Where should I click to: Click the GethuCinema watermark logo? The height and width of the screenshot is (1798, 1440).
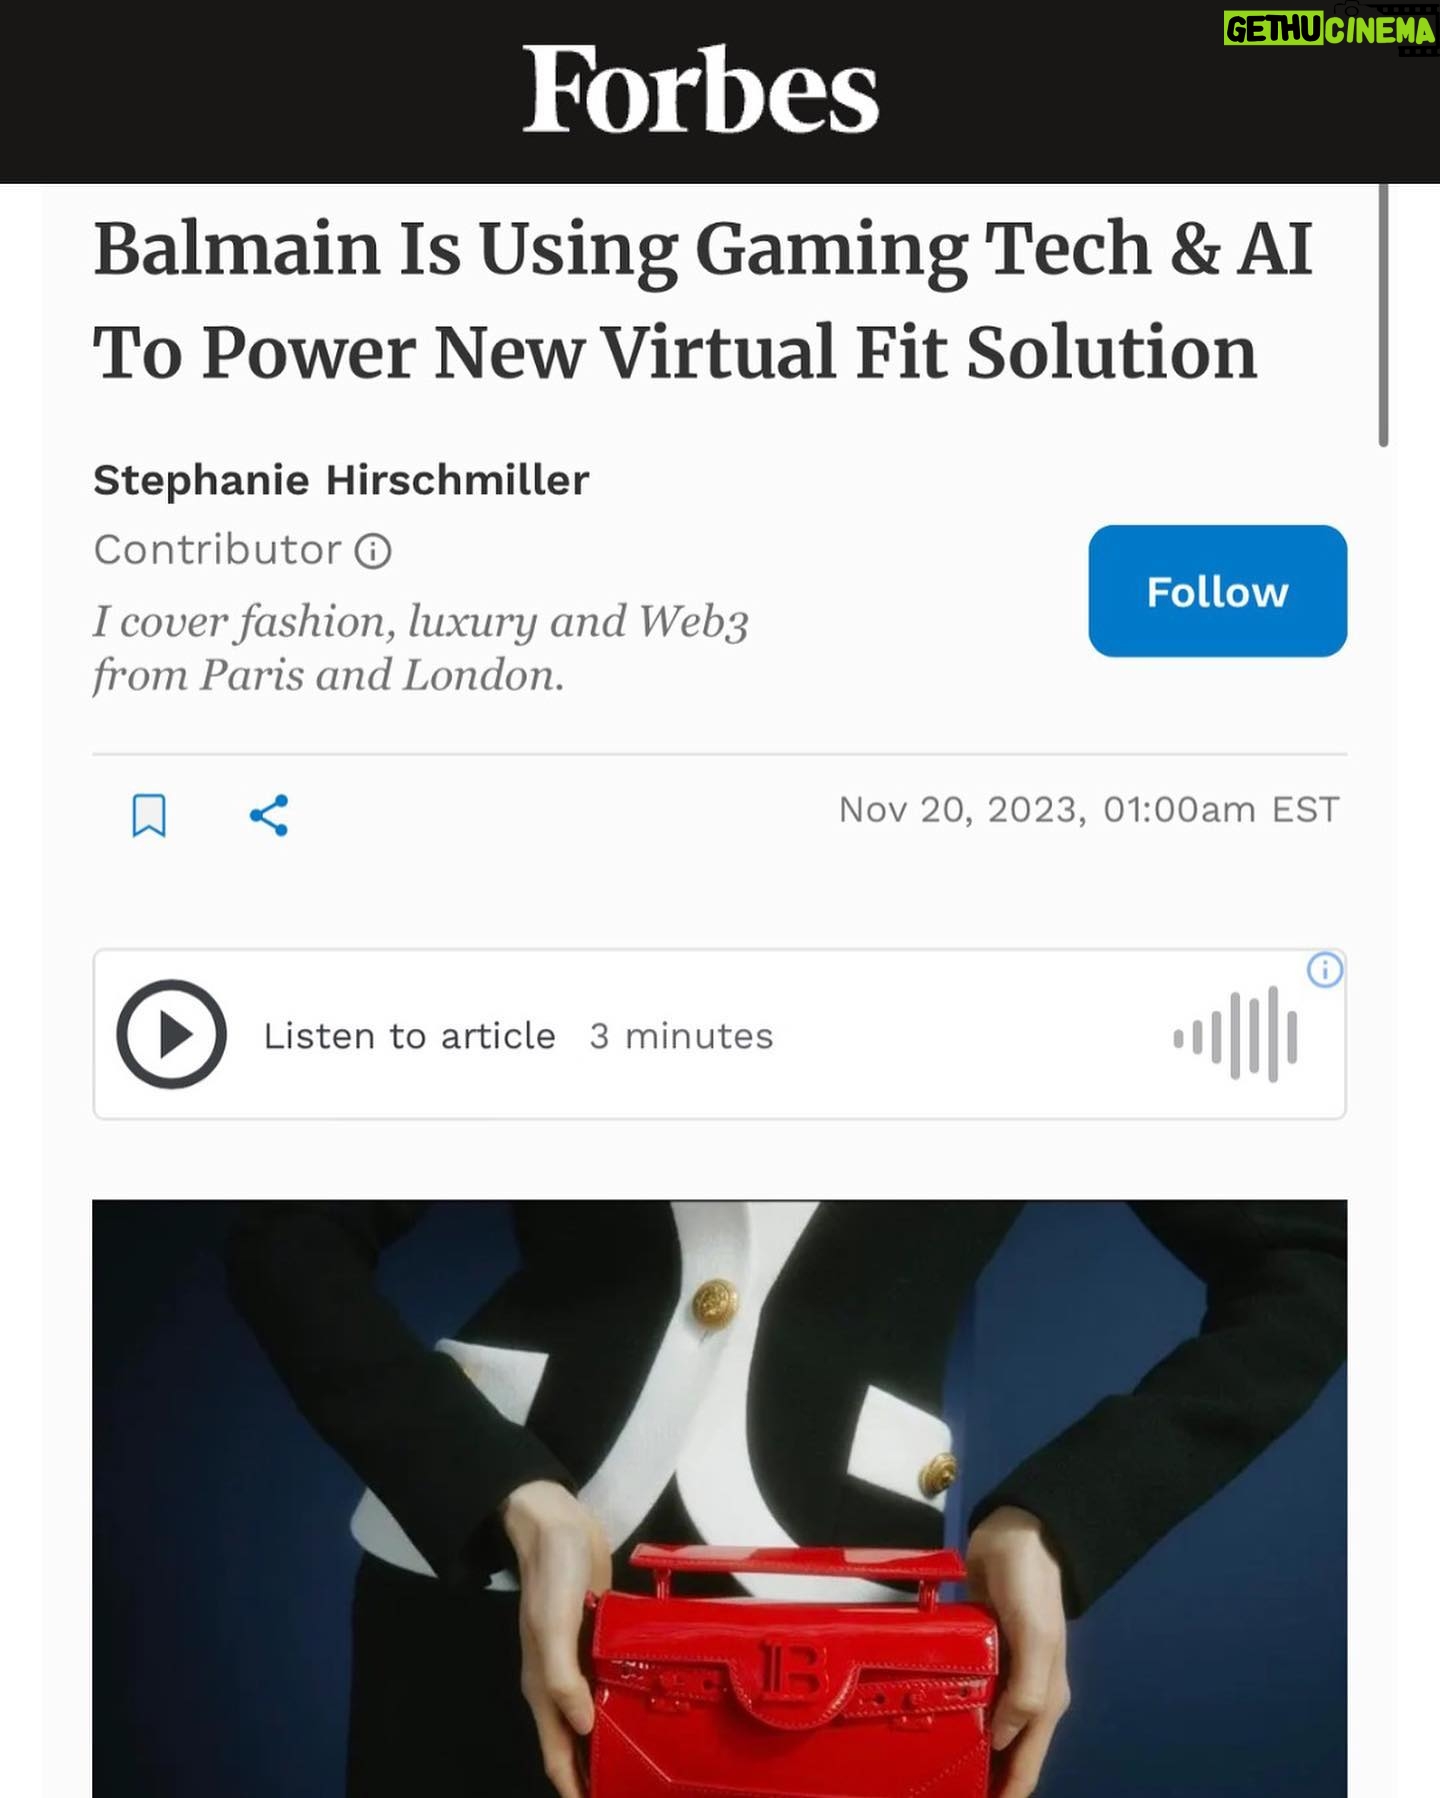tap(1329, 30)
